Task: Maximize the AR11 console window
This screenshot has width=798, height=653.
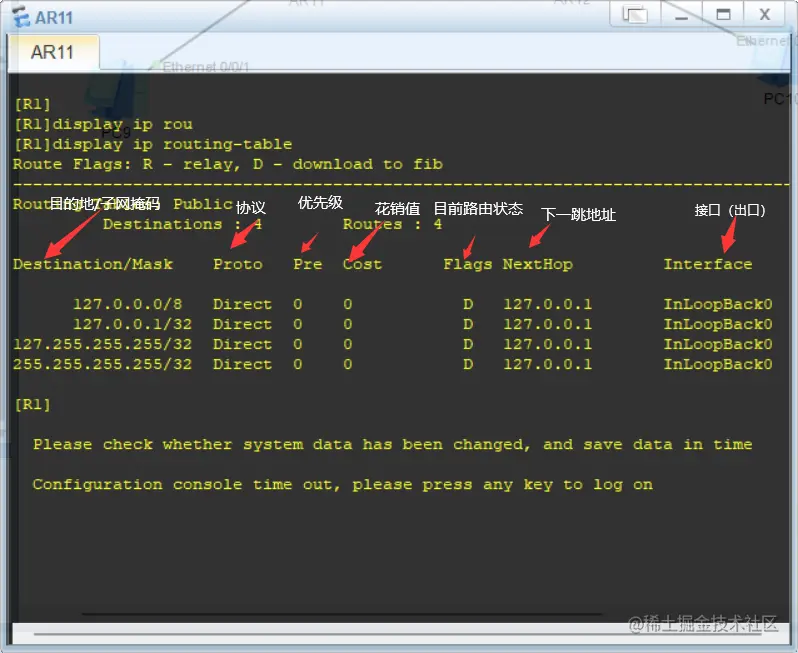Action: (723, 14)
